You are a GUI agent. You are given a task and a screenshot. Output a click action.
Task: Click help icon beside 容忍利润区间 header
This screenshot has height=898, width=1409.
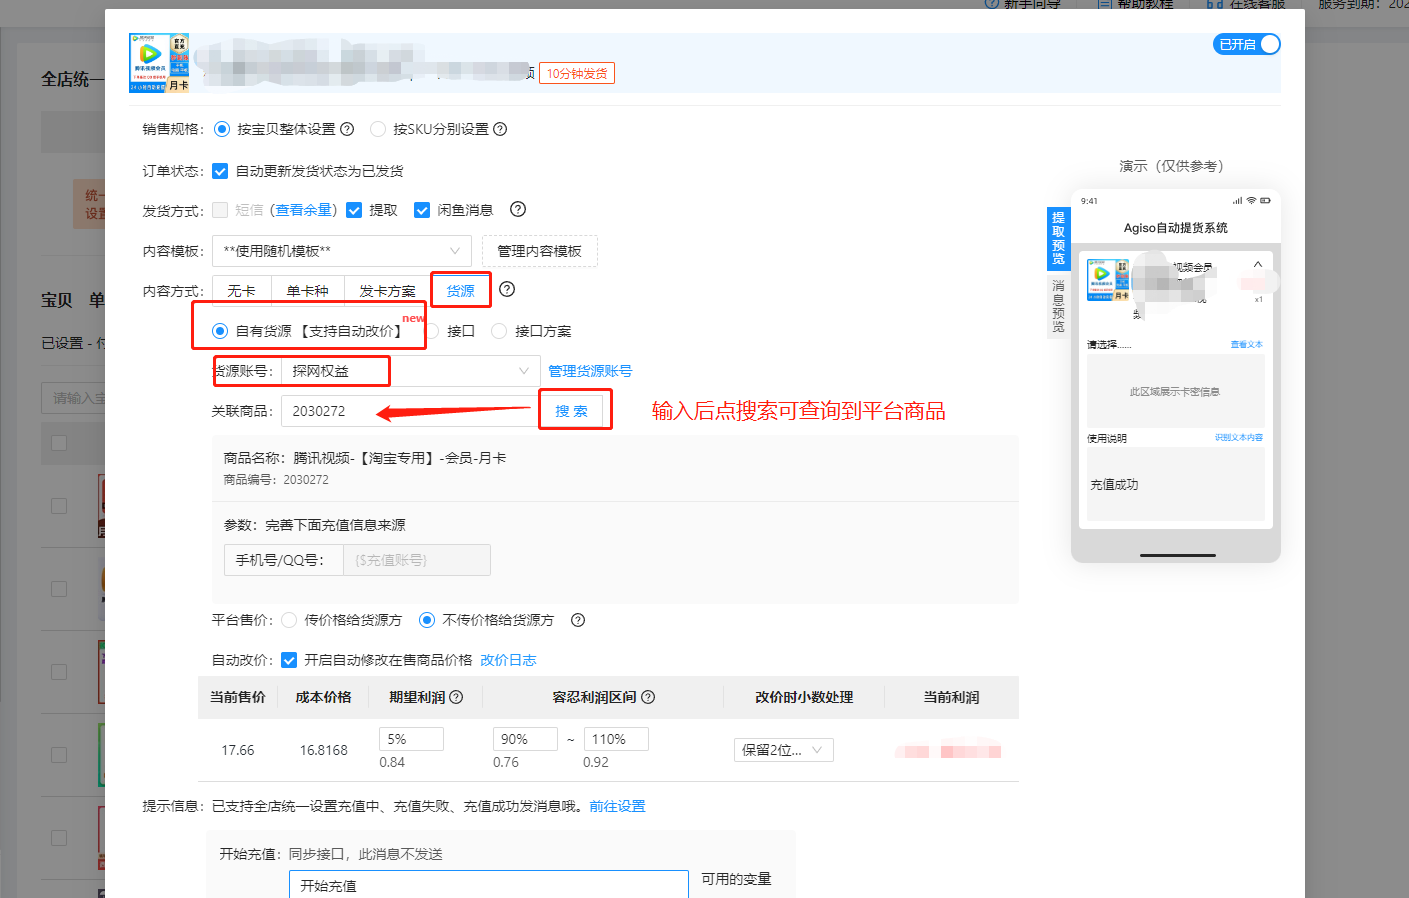648,697
